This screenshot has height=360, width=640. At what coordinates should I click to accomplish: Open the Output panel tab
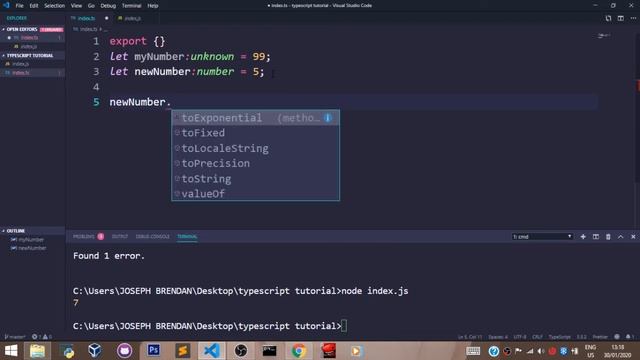click(x=120, y=237)
